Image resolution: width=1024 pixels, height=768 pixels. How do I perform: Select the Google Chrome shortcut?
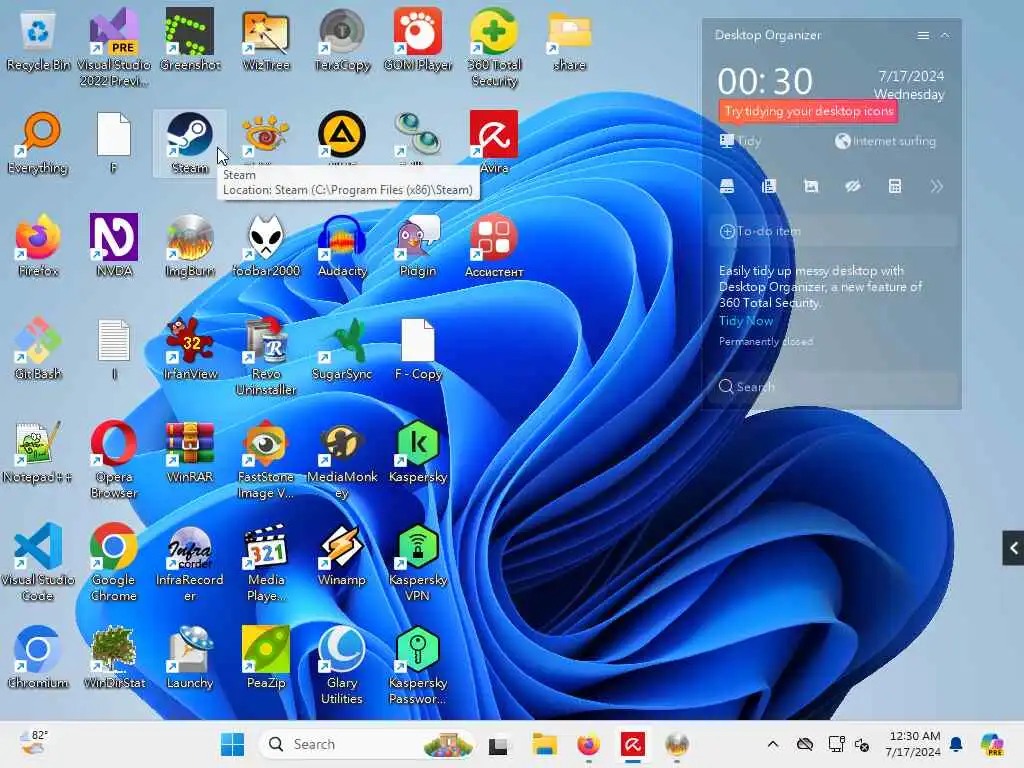pyautogui.click(x=114, y=562)
